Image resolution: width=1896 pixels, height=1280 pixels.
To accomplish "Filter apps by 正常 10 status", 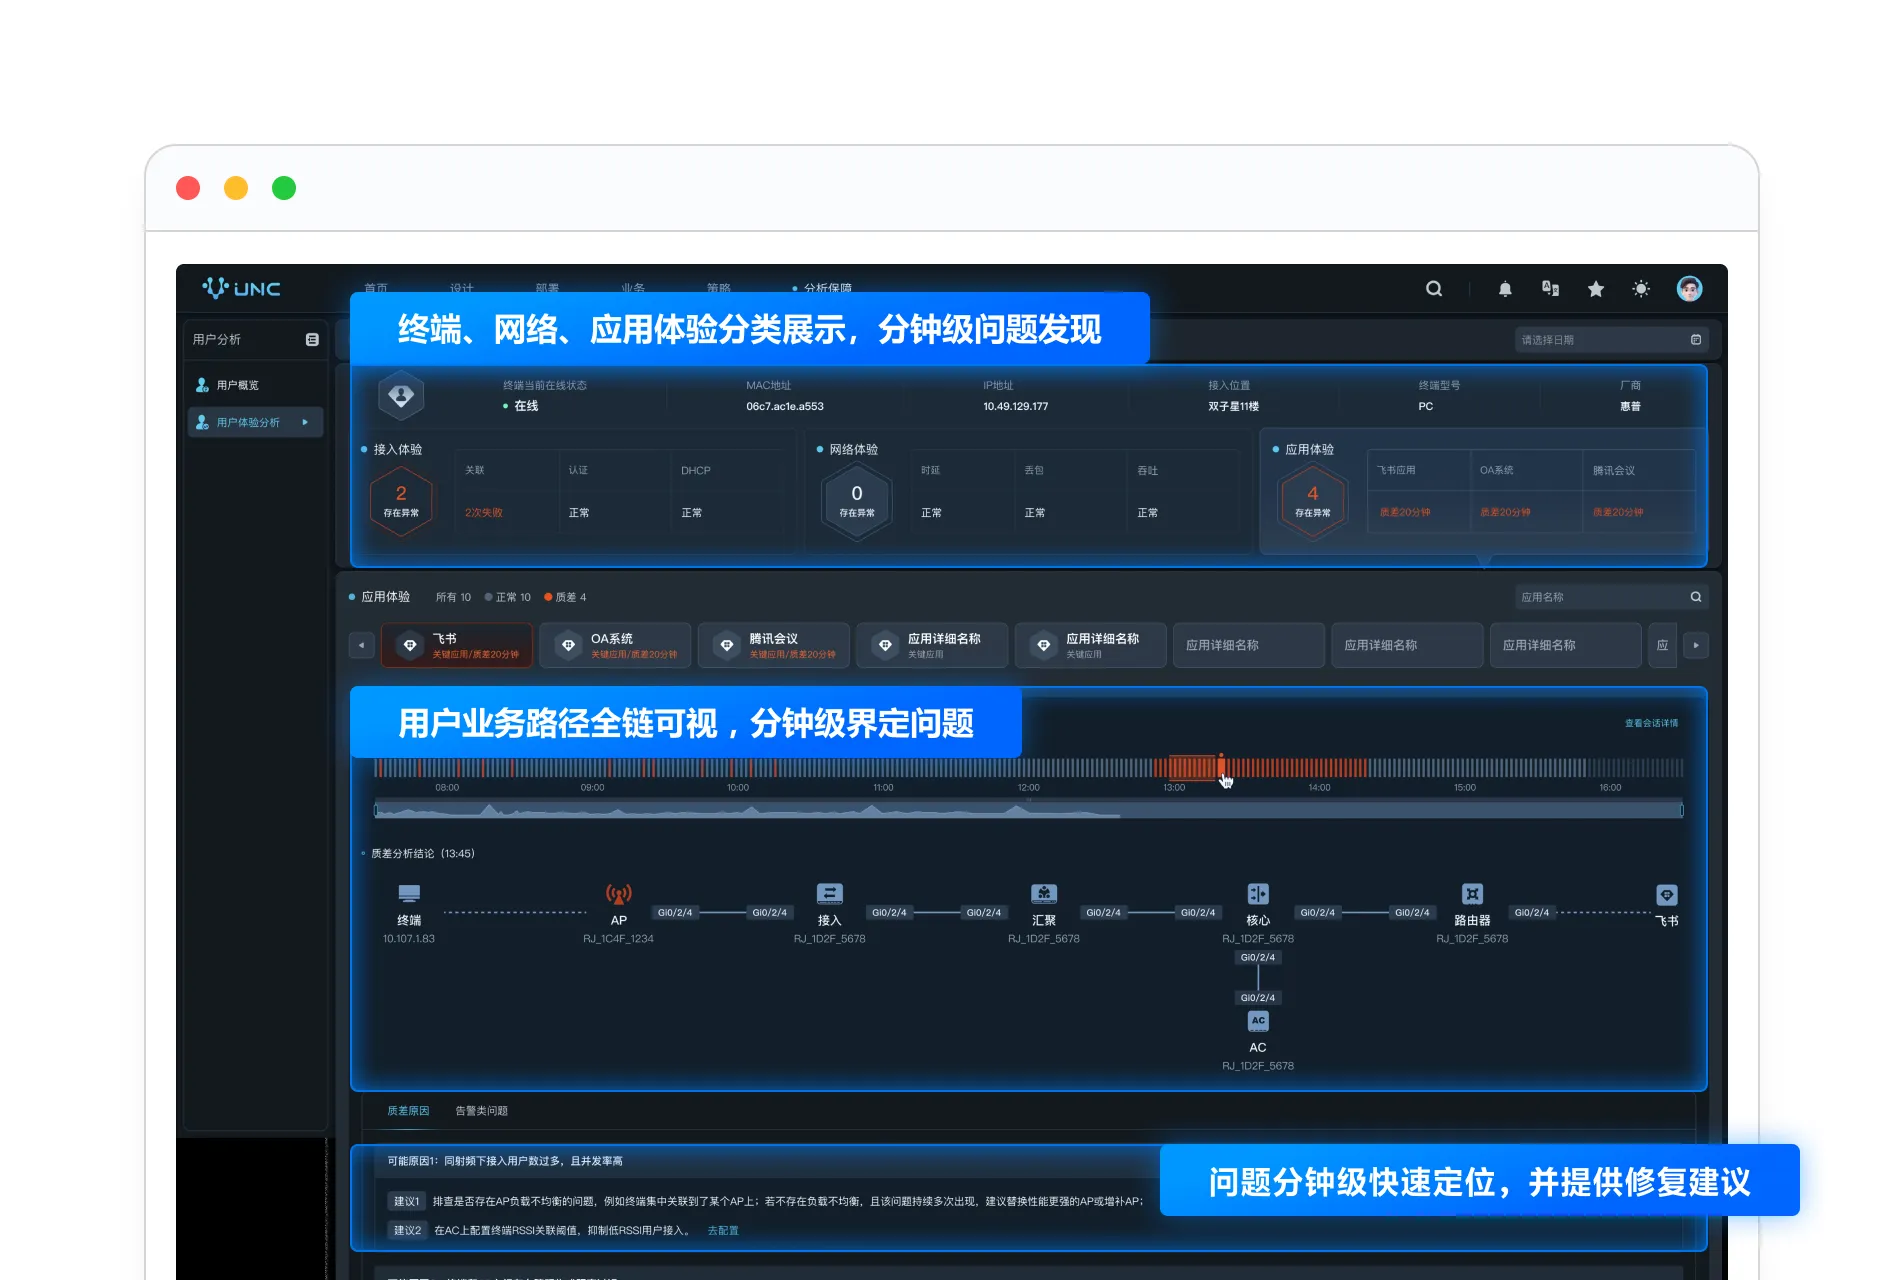I will coord(508,597).
